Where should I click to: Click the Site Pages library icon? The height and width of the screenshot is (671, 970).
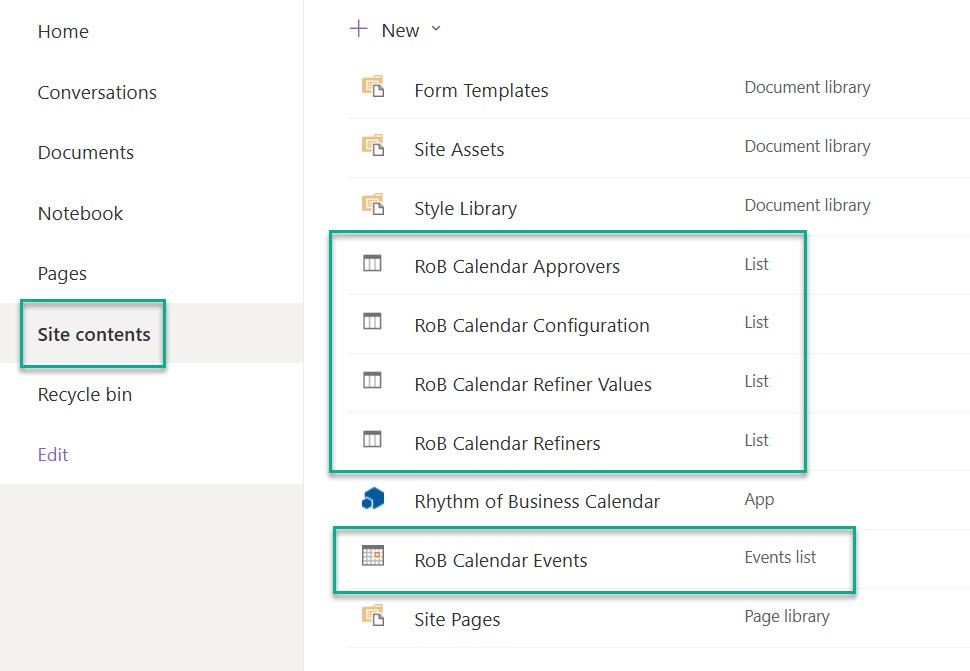[372, 615]
